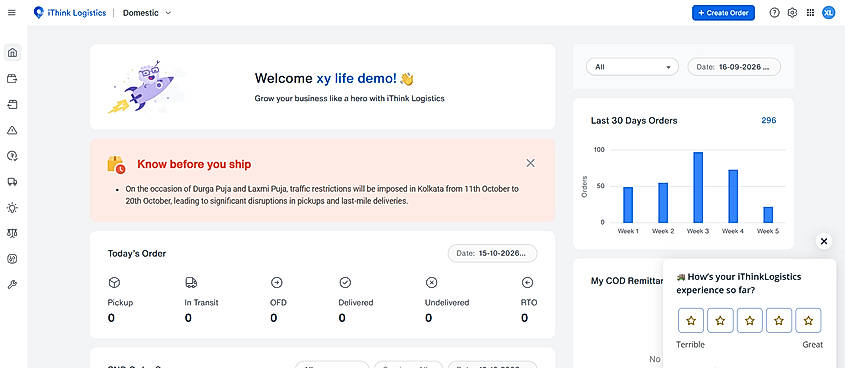This screenshot has height=368, width=845.
Task: Click the Welcome xy life demo heading
Action: tap(334, 79)
